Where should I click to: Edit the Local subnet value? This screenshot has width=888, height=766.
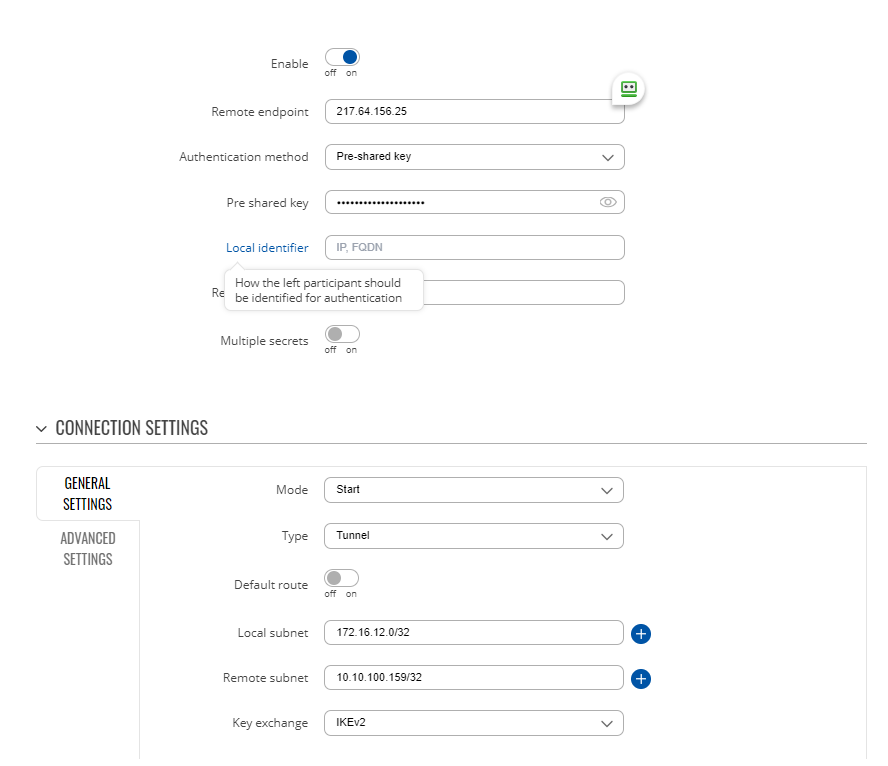pos(474,633)
